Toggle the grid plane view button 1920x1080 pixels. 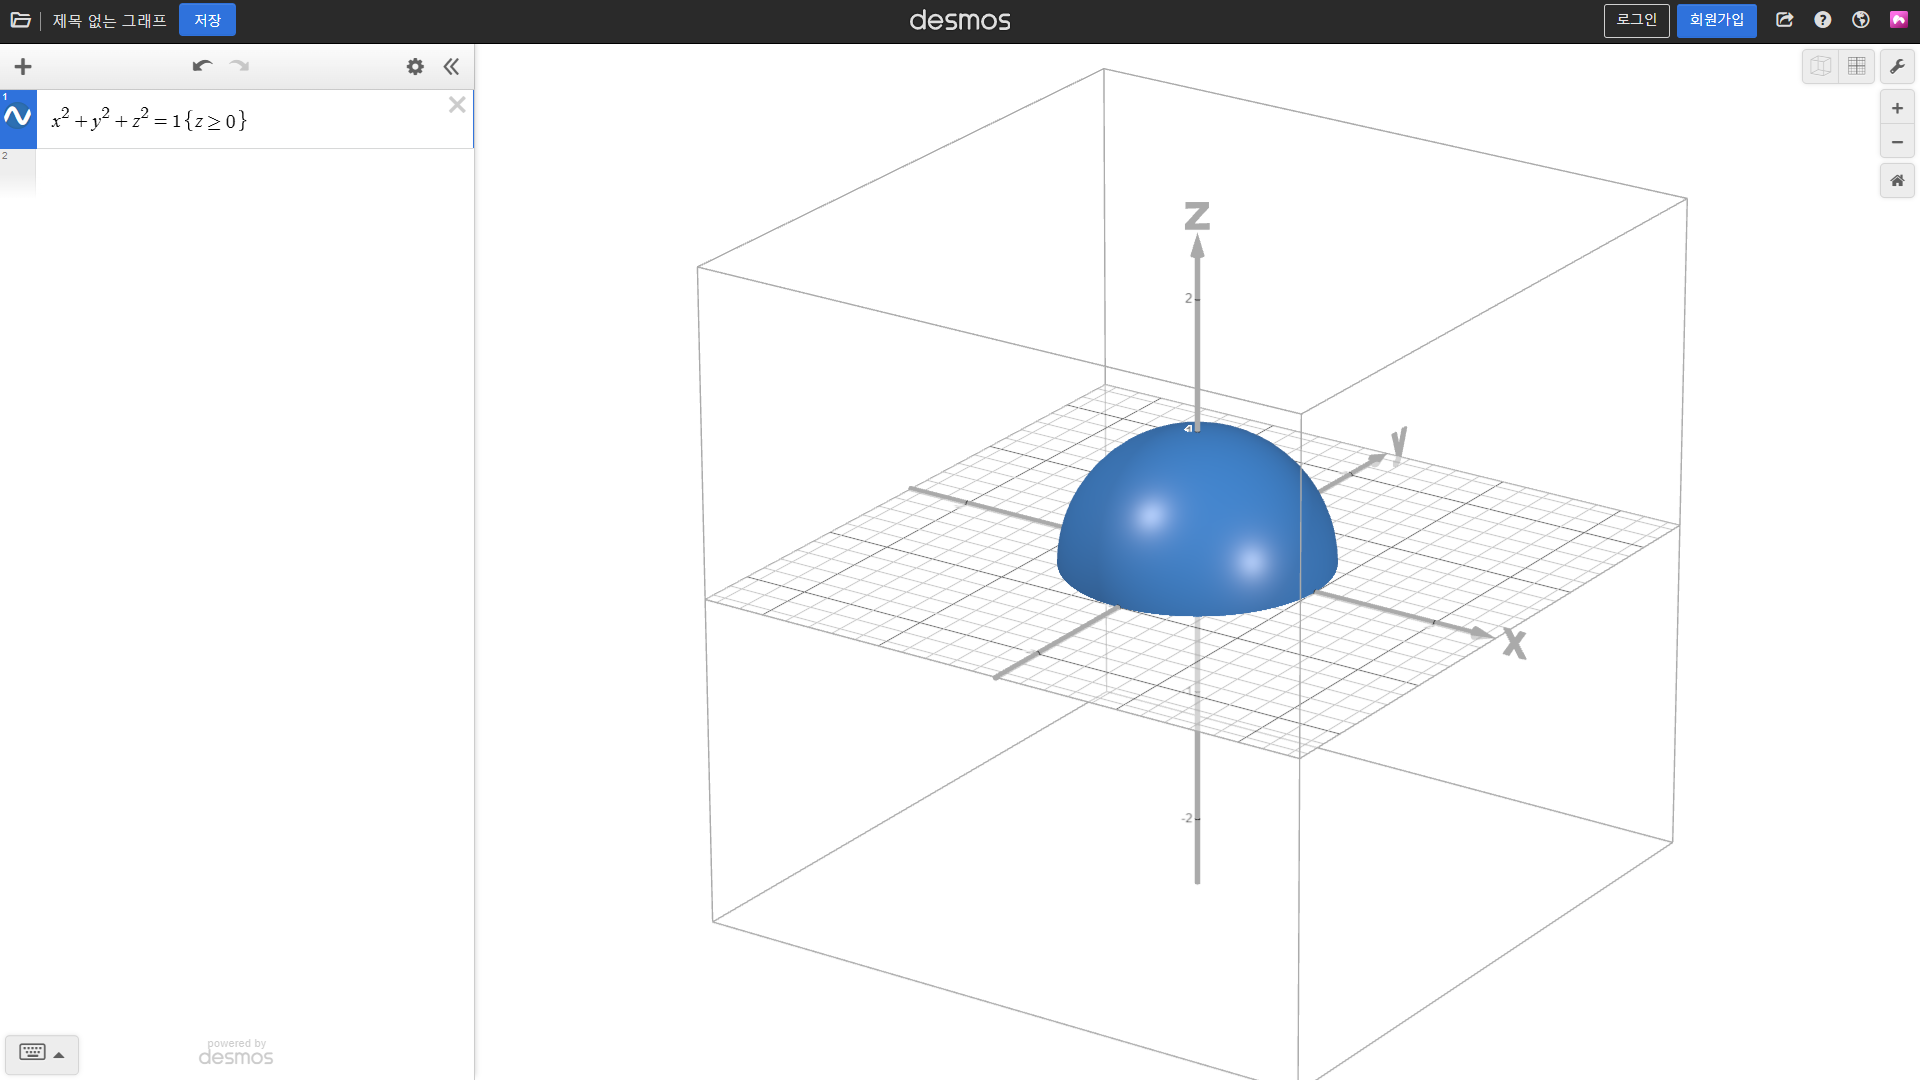(x=1857, y=67)
